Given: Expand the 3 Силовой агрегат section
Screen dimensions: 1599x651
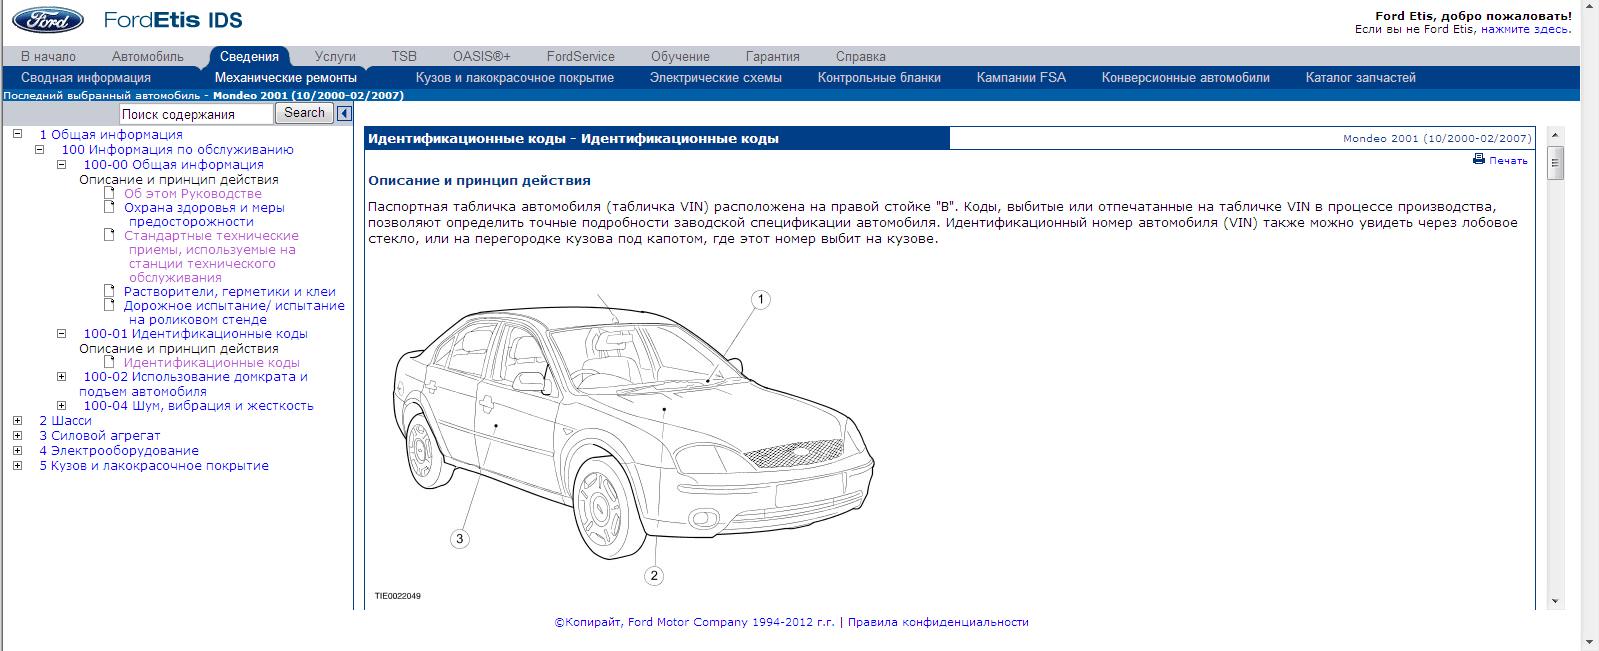Looking at the screenshot, I should pos(17,435).
